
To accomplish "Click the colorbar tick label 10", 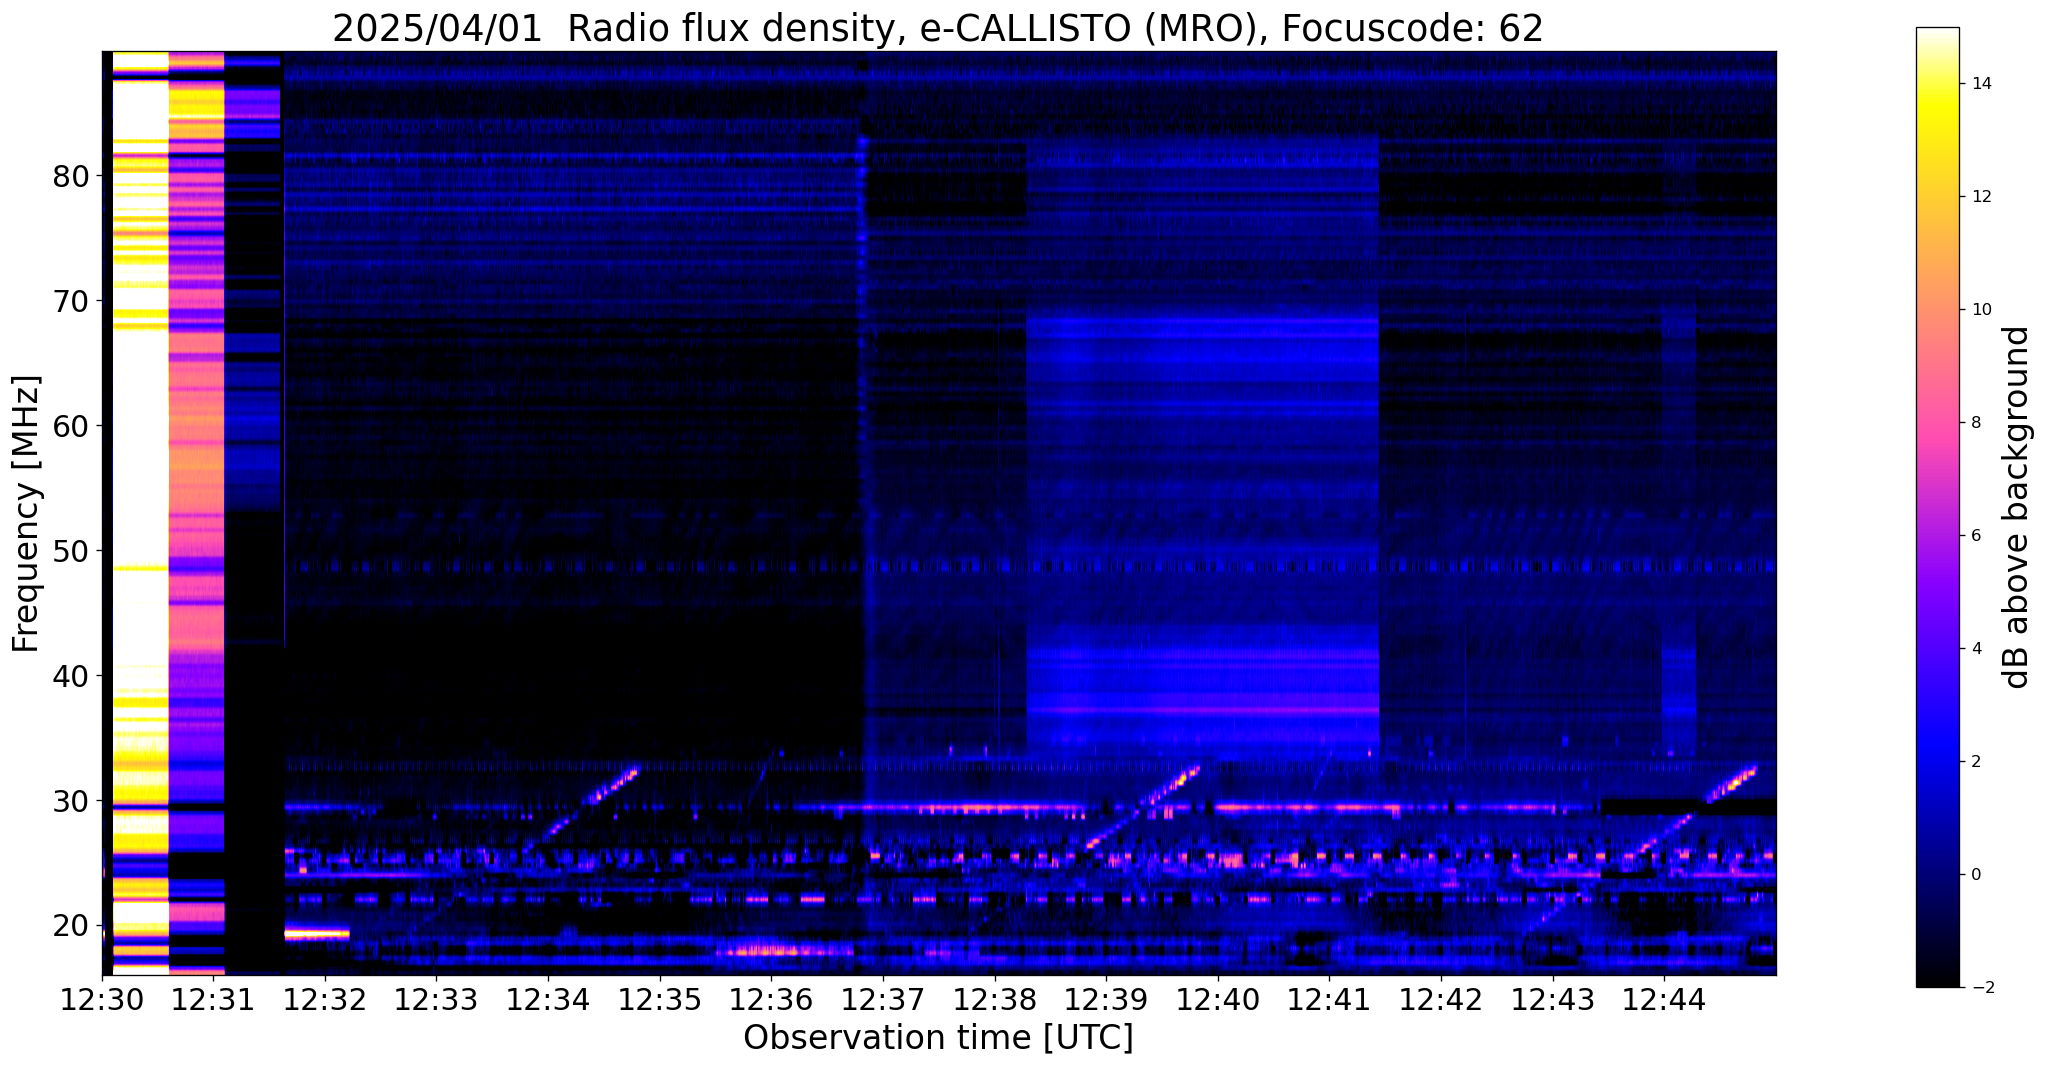I will (1980, 310).
